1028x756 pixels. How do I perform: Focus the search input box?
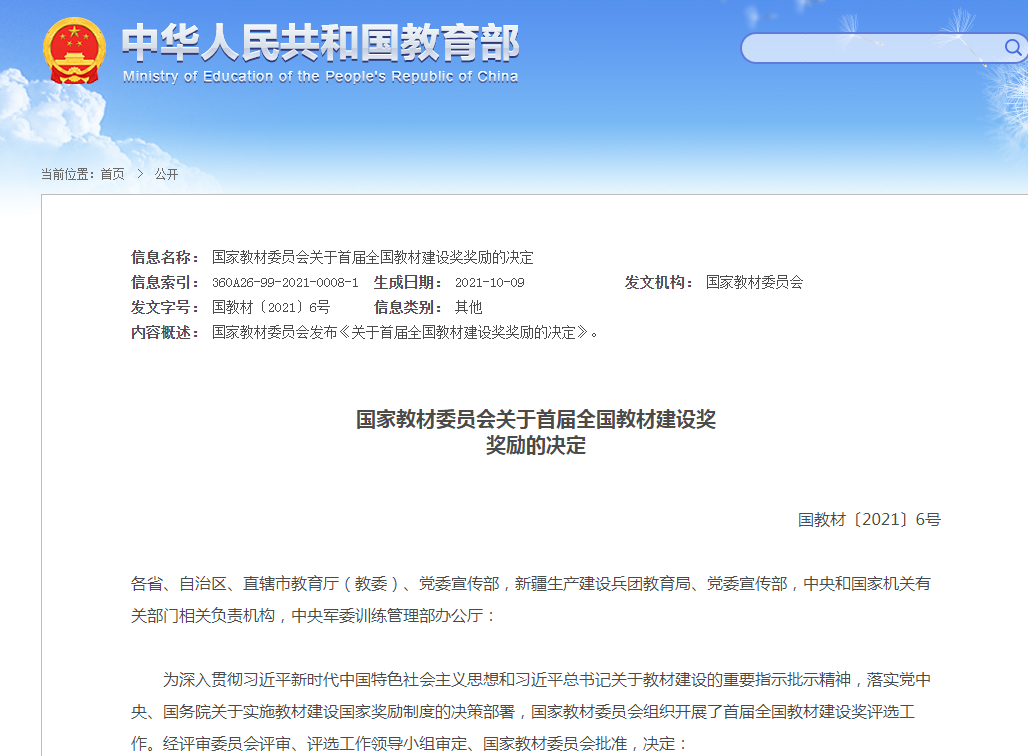click(870, 48)
